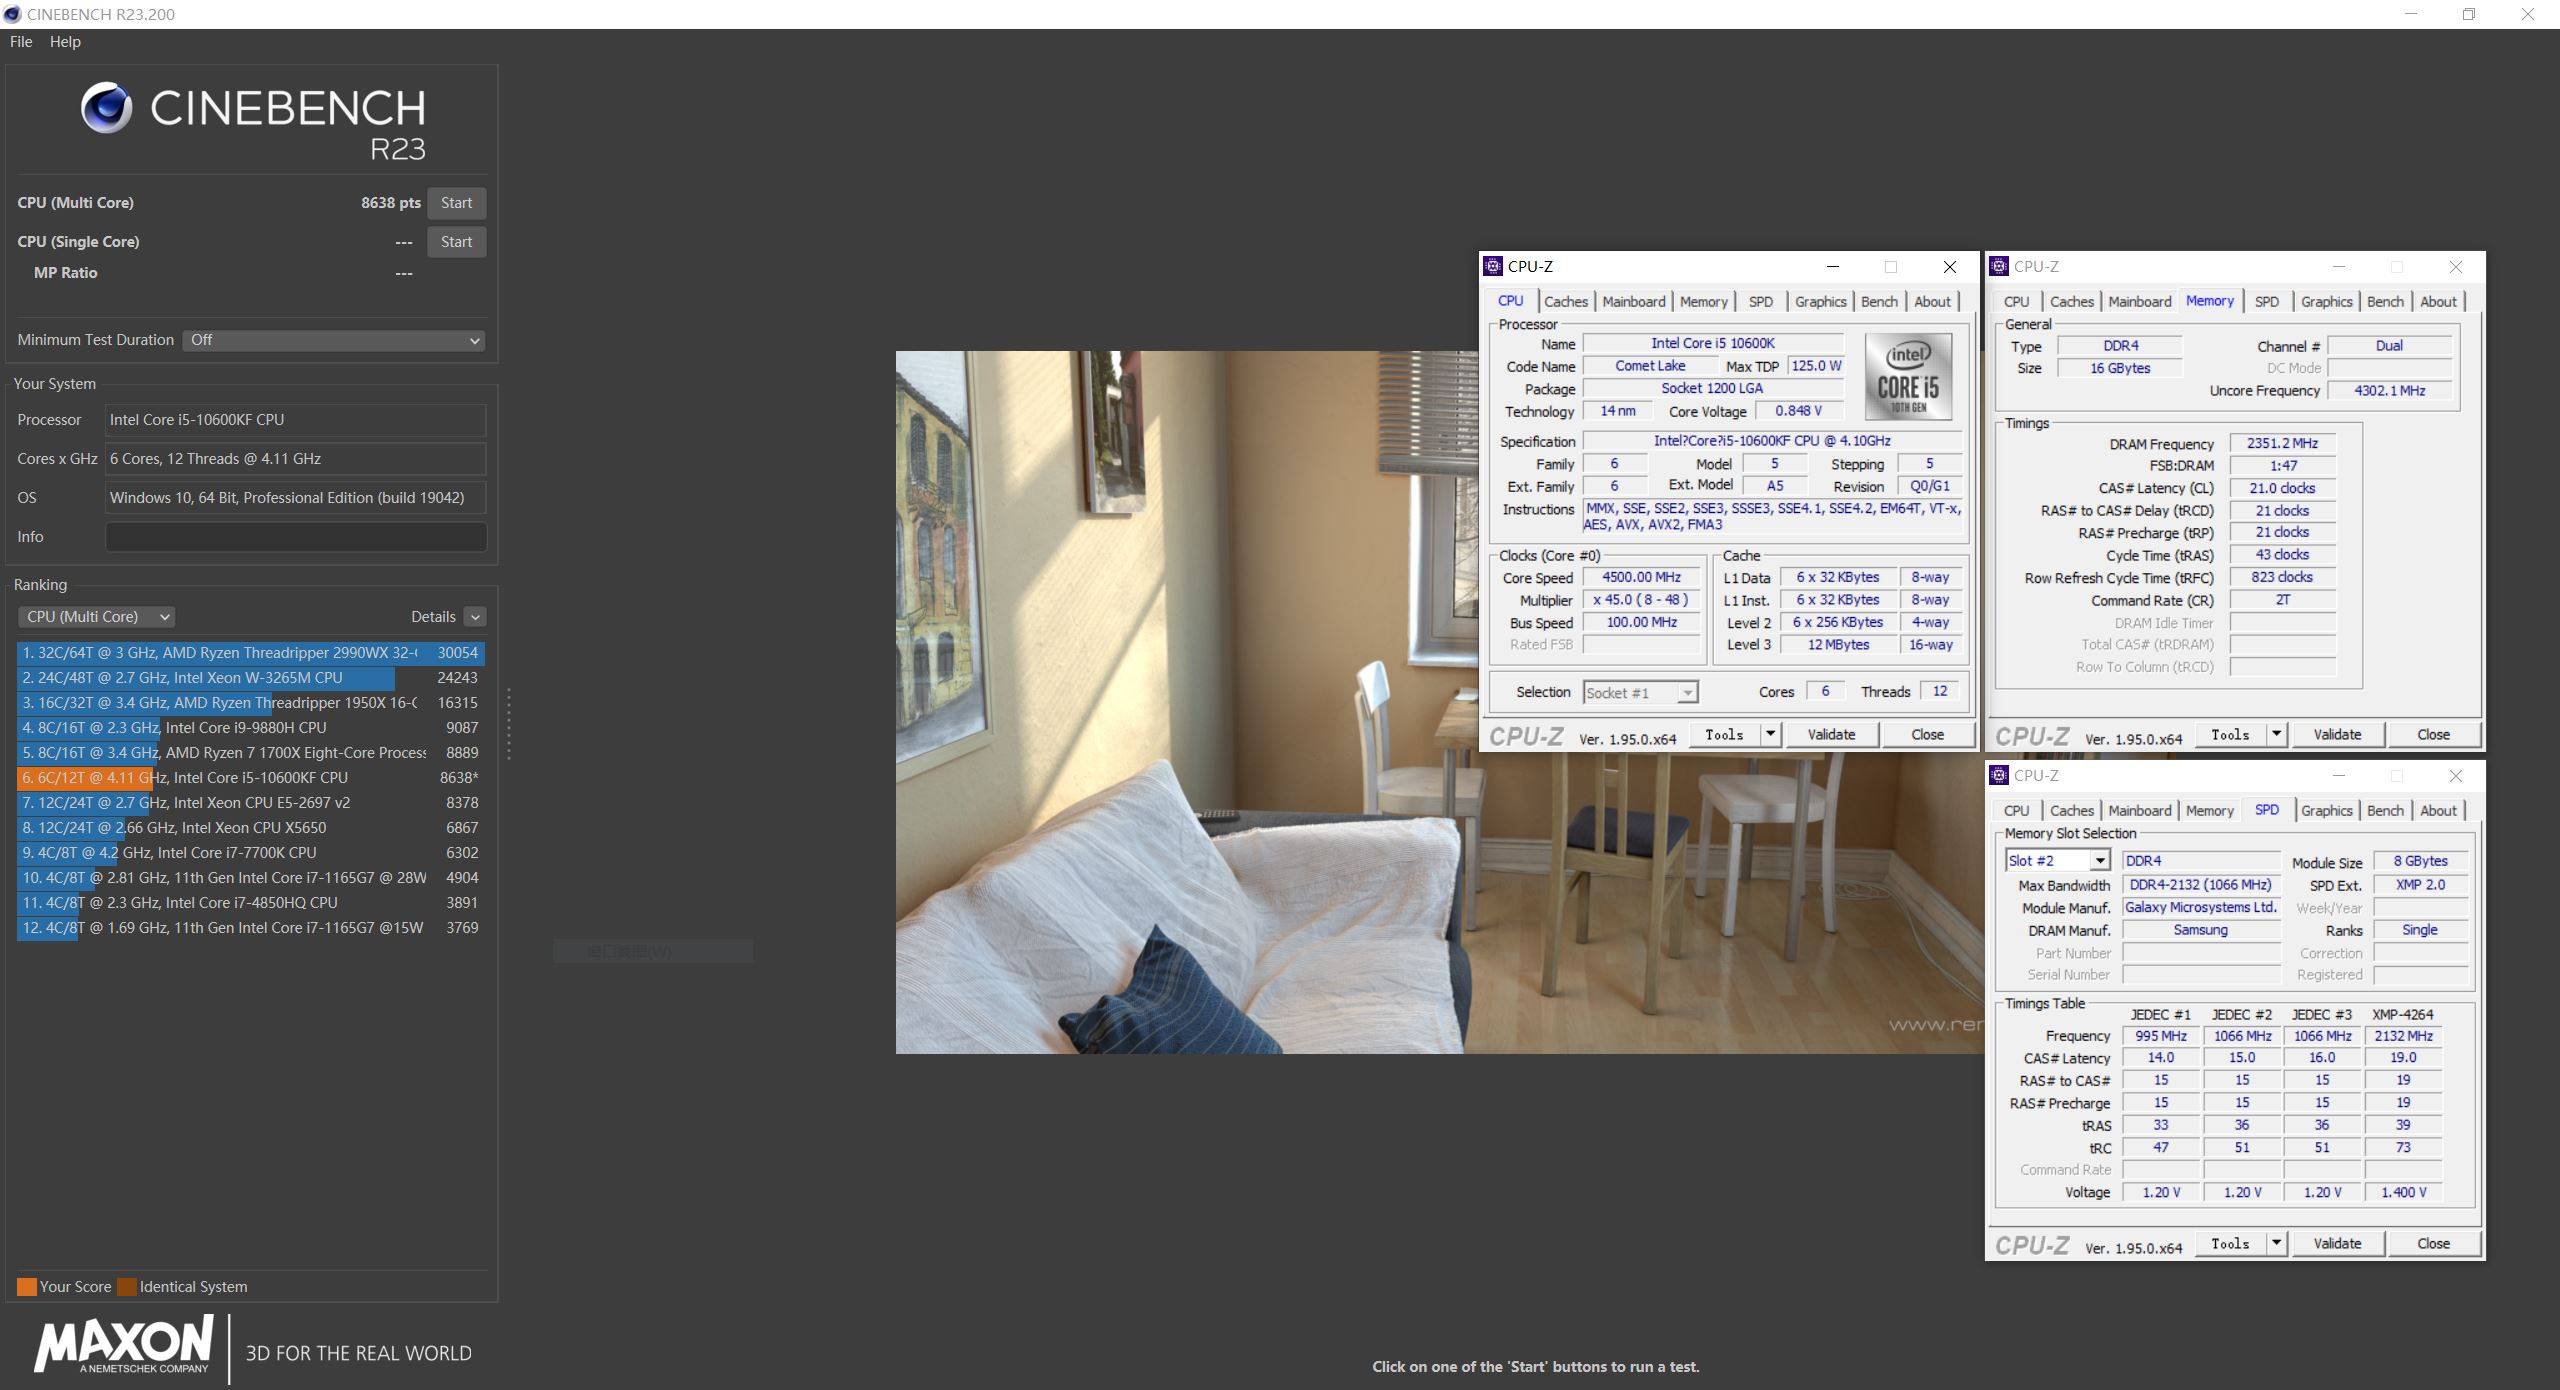This screenshot has height=1390, width=2560.
Task: Click Galaxy Microsystems Ltd. module manufacturer field
Action: click(x=2201, y=908)
